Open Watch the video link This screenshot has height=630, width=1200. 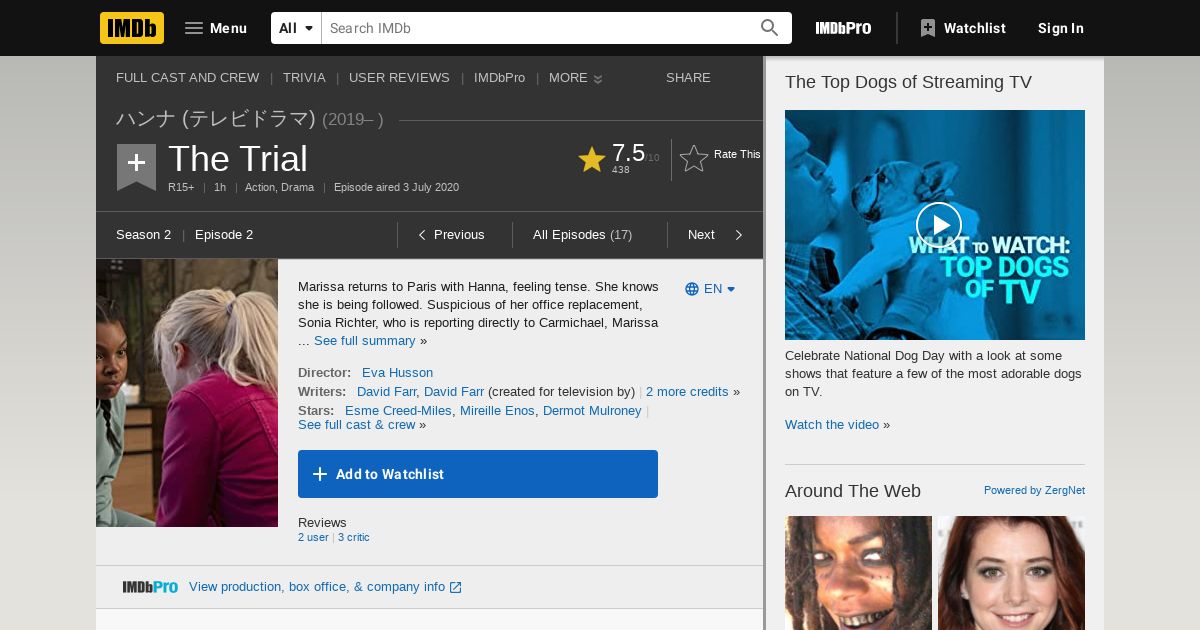tap(832, 424)
